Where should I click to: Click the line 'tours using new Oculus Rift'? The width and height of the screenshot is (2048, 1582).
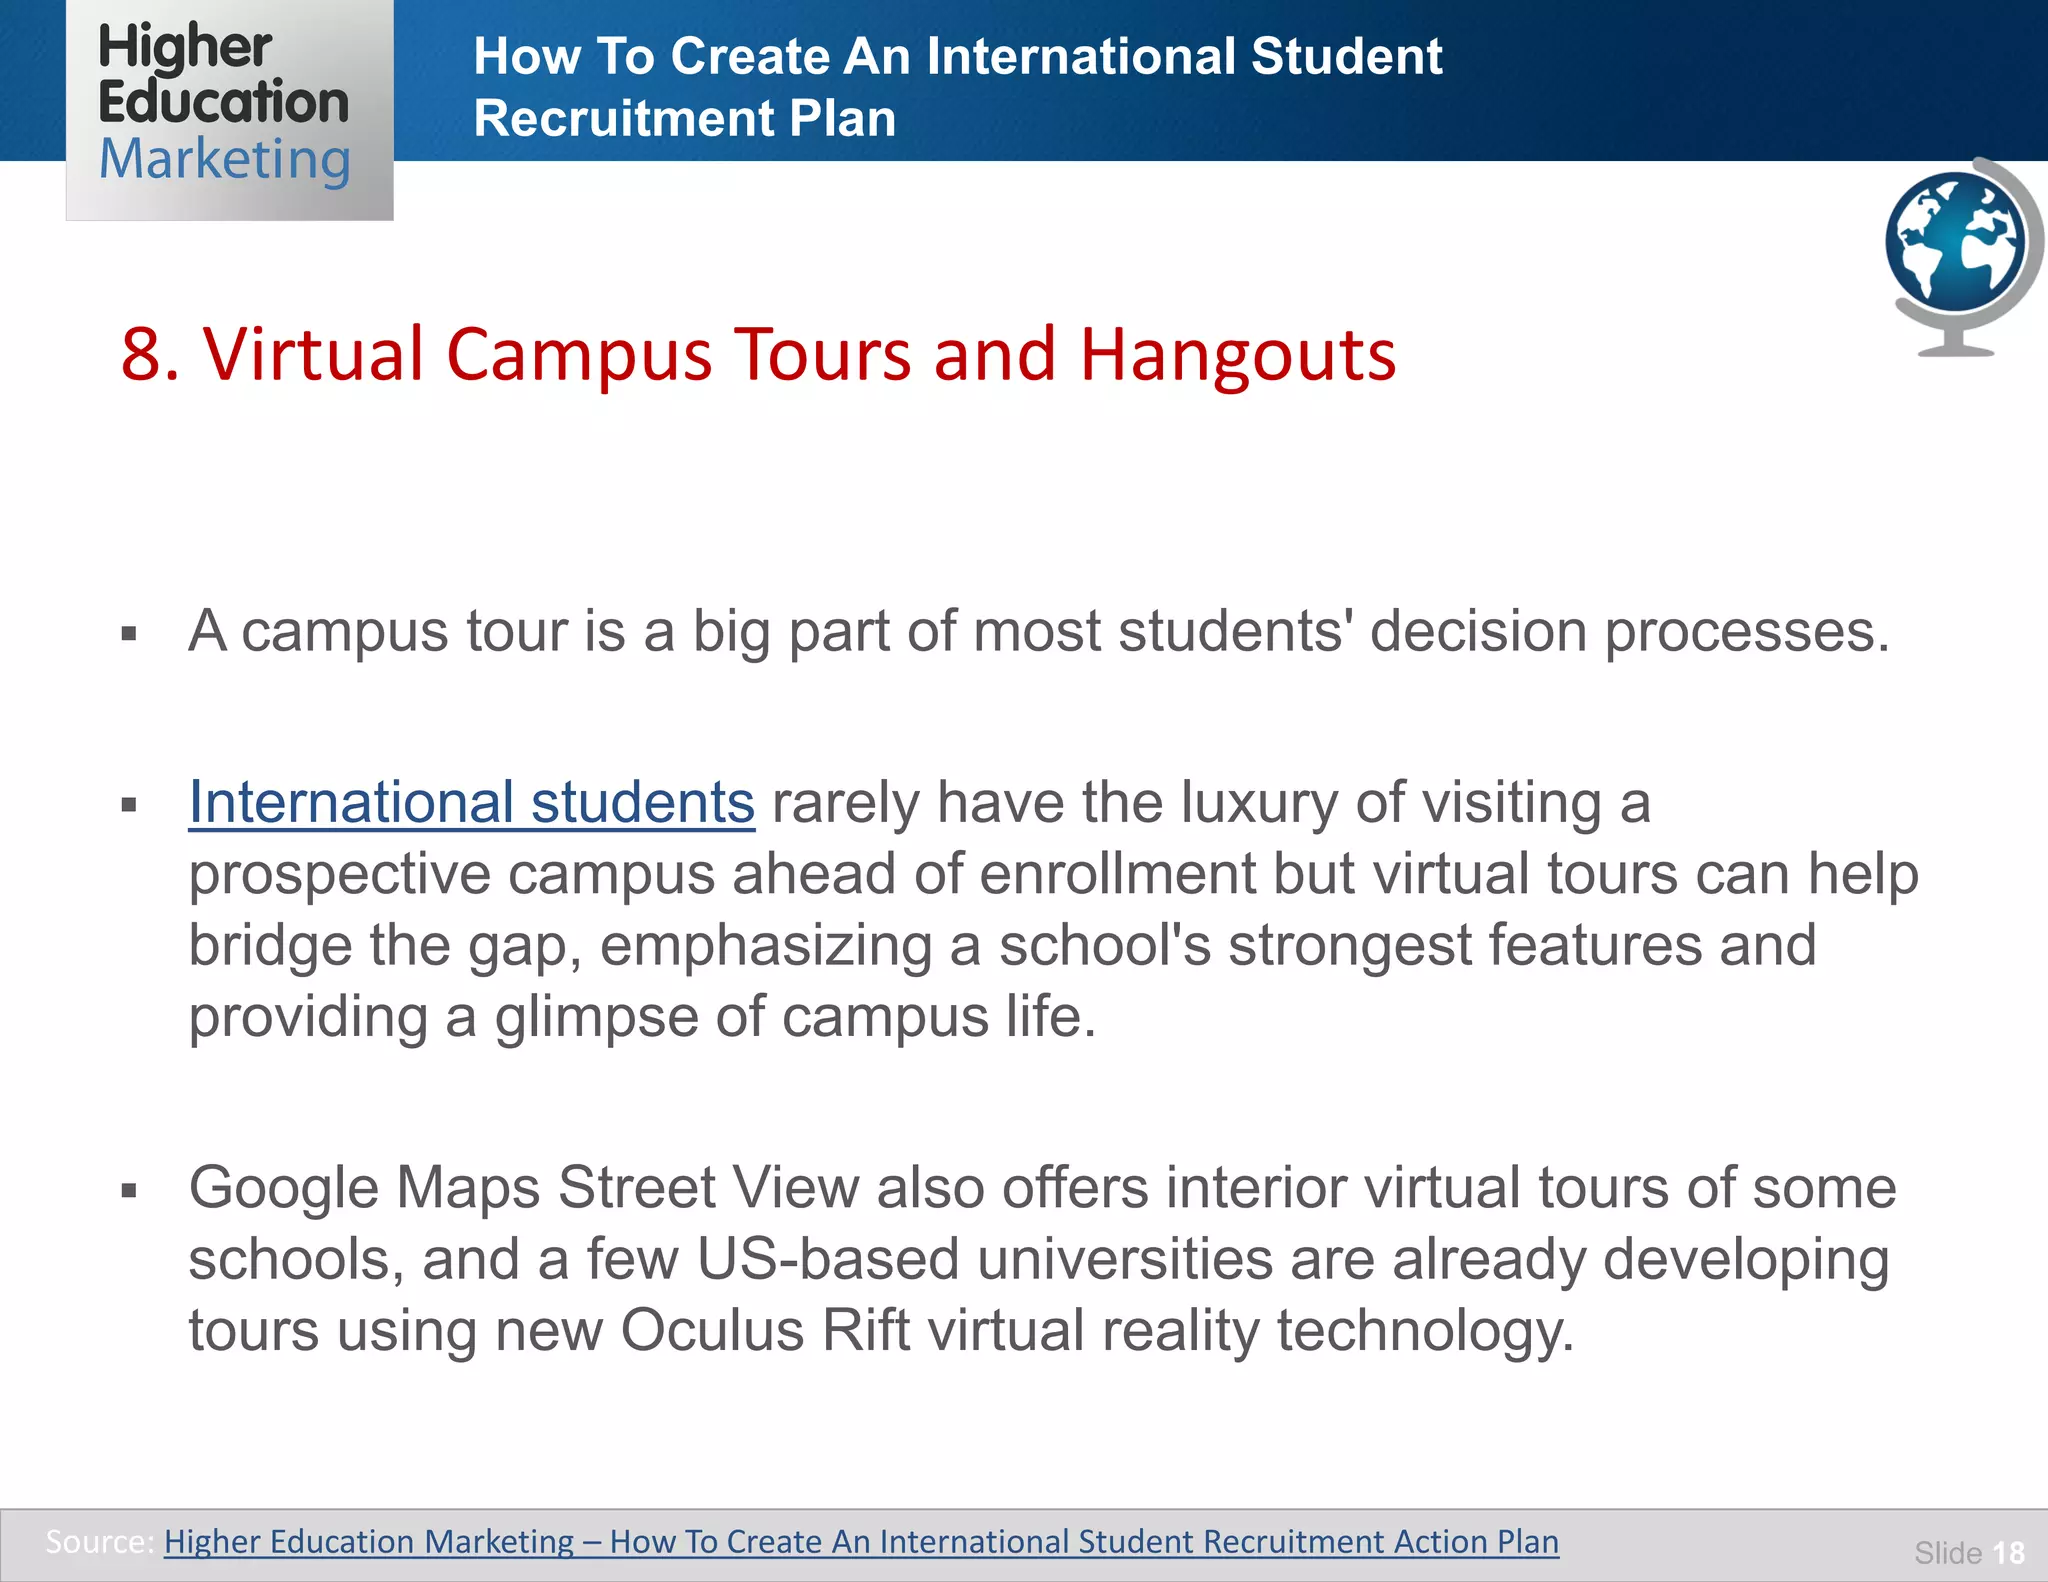(881, 1331)
